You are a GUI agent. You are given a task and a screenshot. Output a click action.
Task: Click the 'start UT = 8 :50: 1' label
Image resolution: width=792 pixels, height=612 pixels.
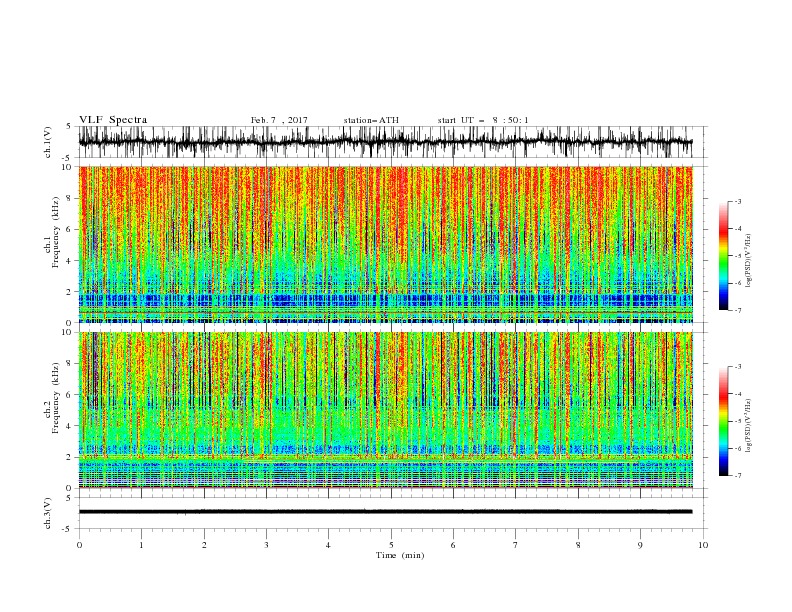pos(483,120)
